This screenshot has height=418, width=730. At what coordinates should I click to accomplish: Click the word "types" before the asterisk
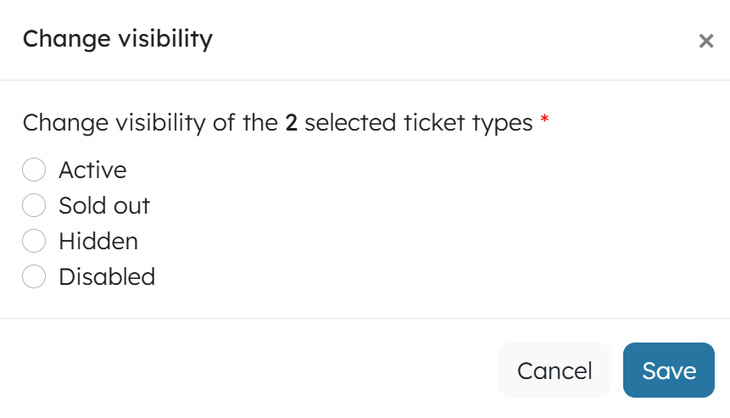pos(505,124)
